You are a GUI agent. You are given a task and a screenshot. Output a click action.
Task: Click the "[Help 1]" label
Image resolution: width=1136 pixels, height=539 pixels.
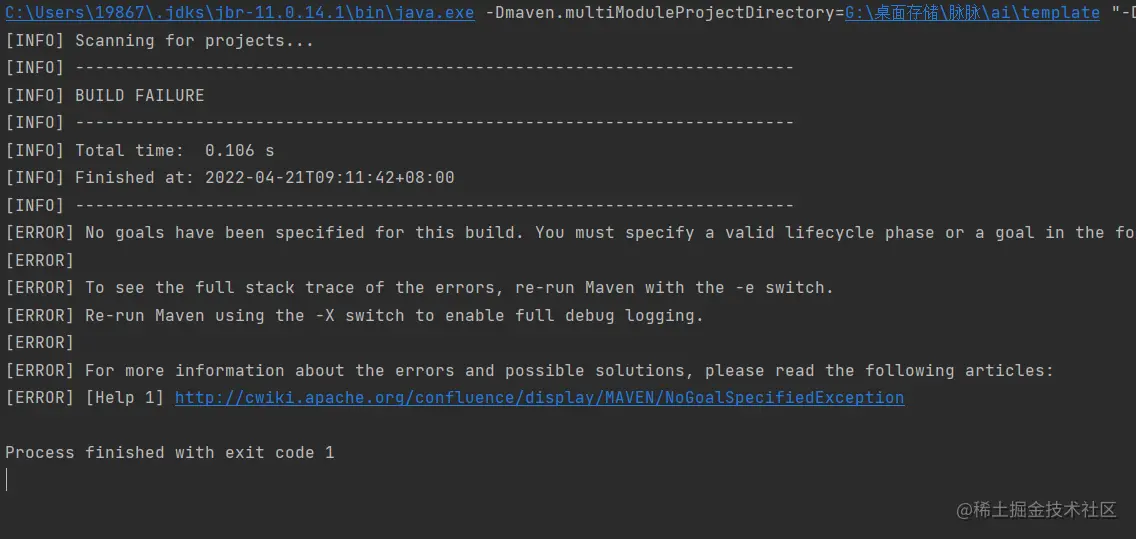click(125, 398)
